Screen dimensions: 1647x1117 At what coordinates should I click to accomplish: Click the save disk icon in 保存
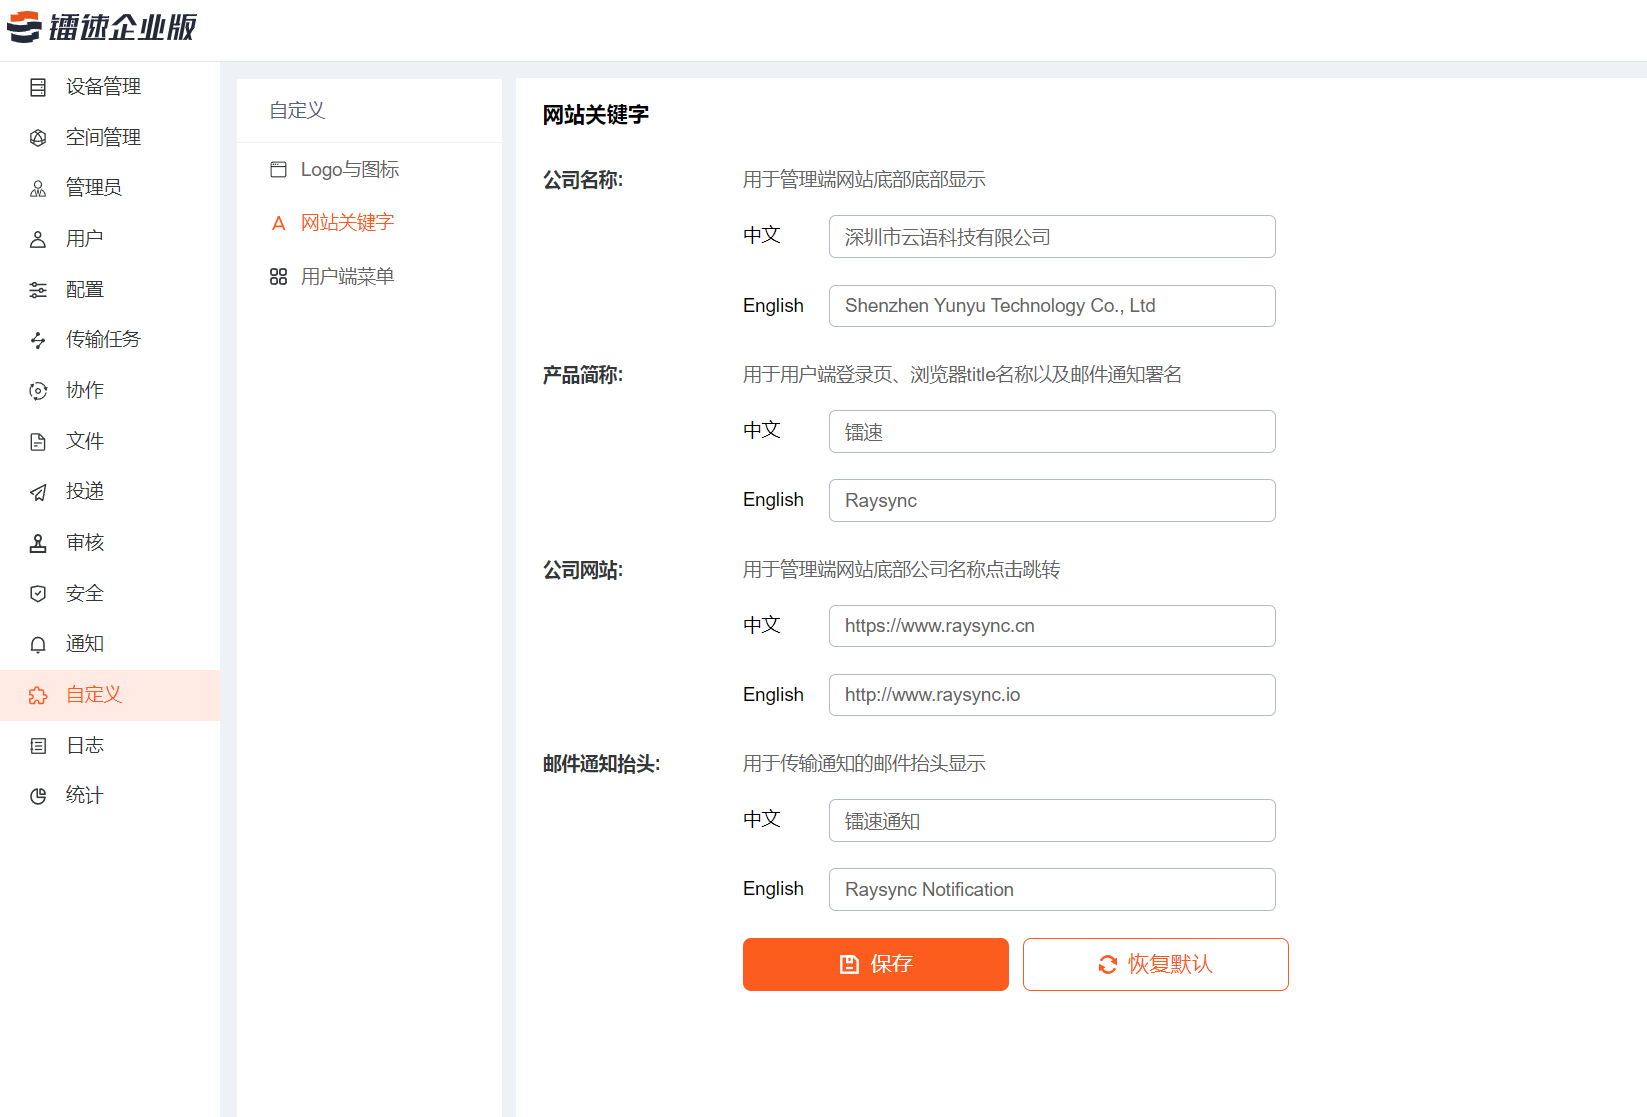(849, 964)
